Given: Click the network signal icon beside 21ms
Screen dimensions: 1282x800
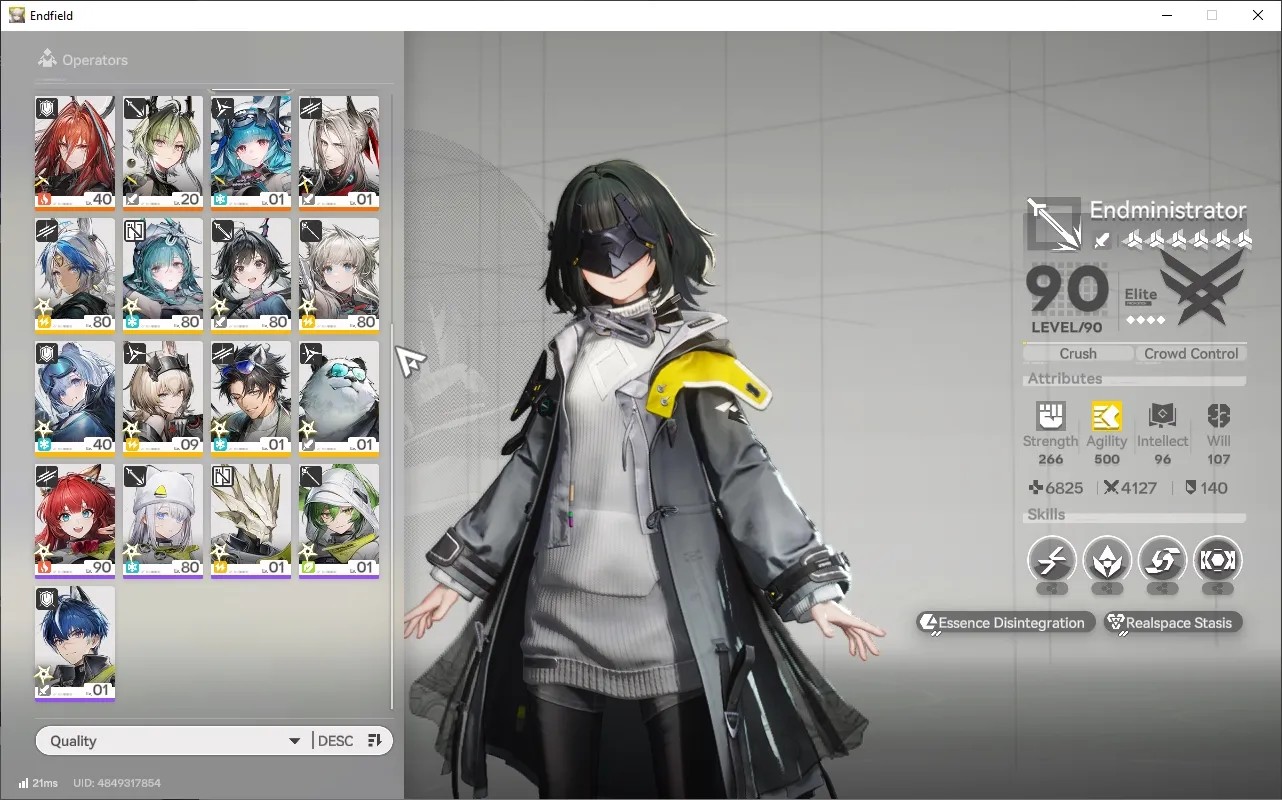Looking at the screenshot, I should pos(23,783).
